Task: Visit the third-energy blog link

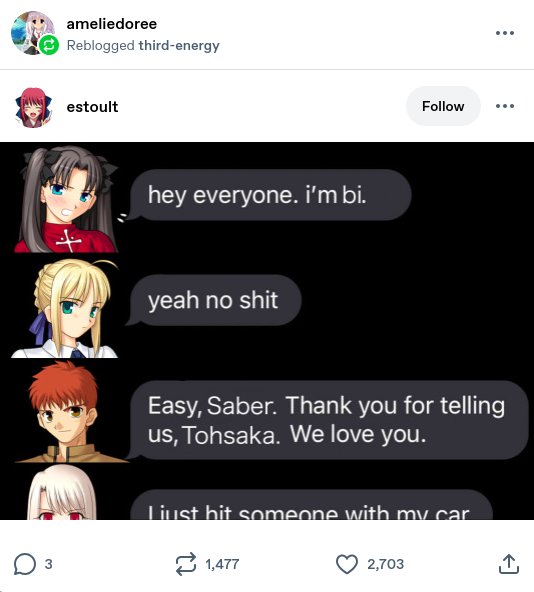Action: (179, 45)
